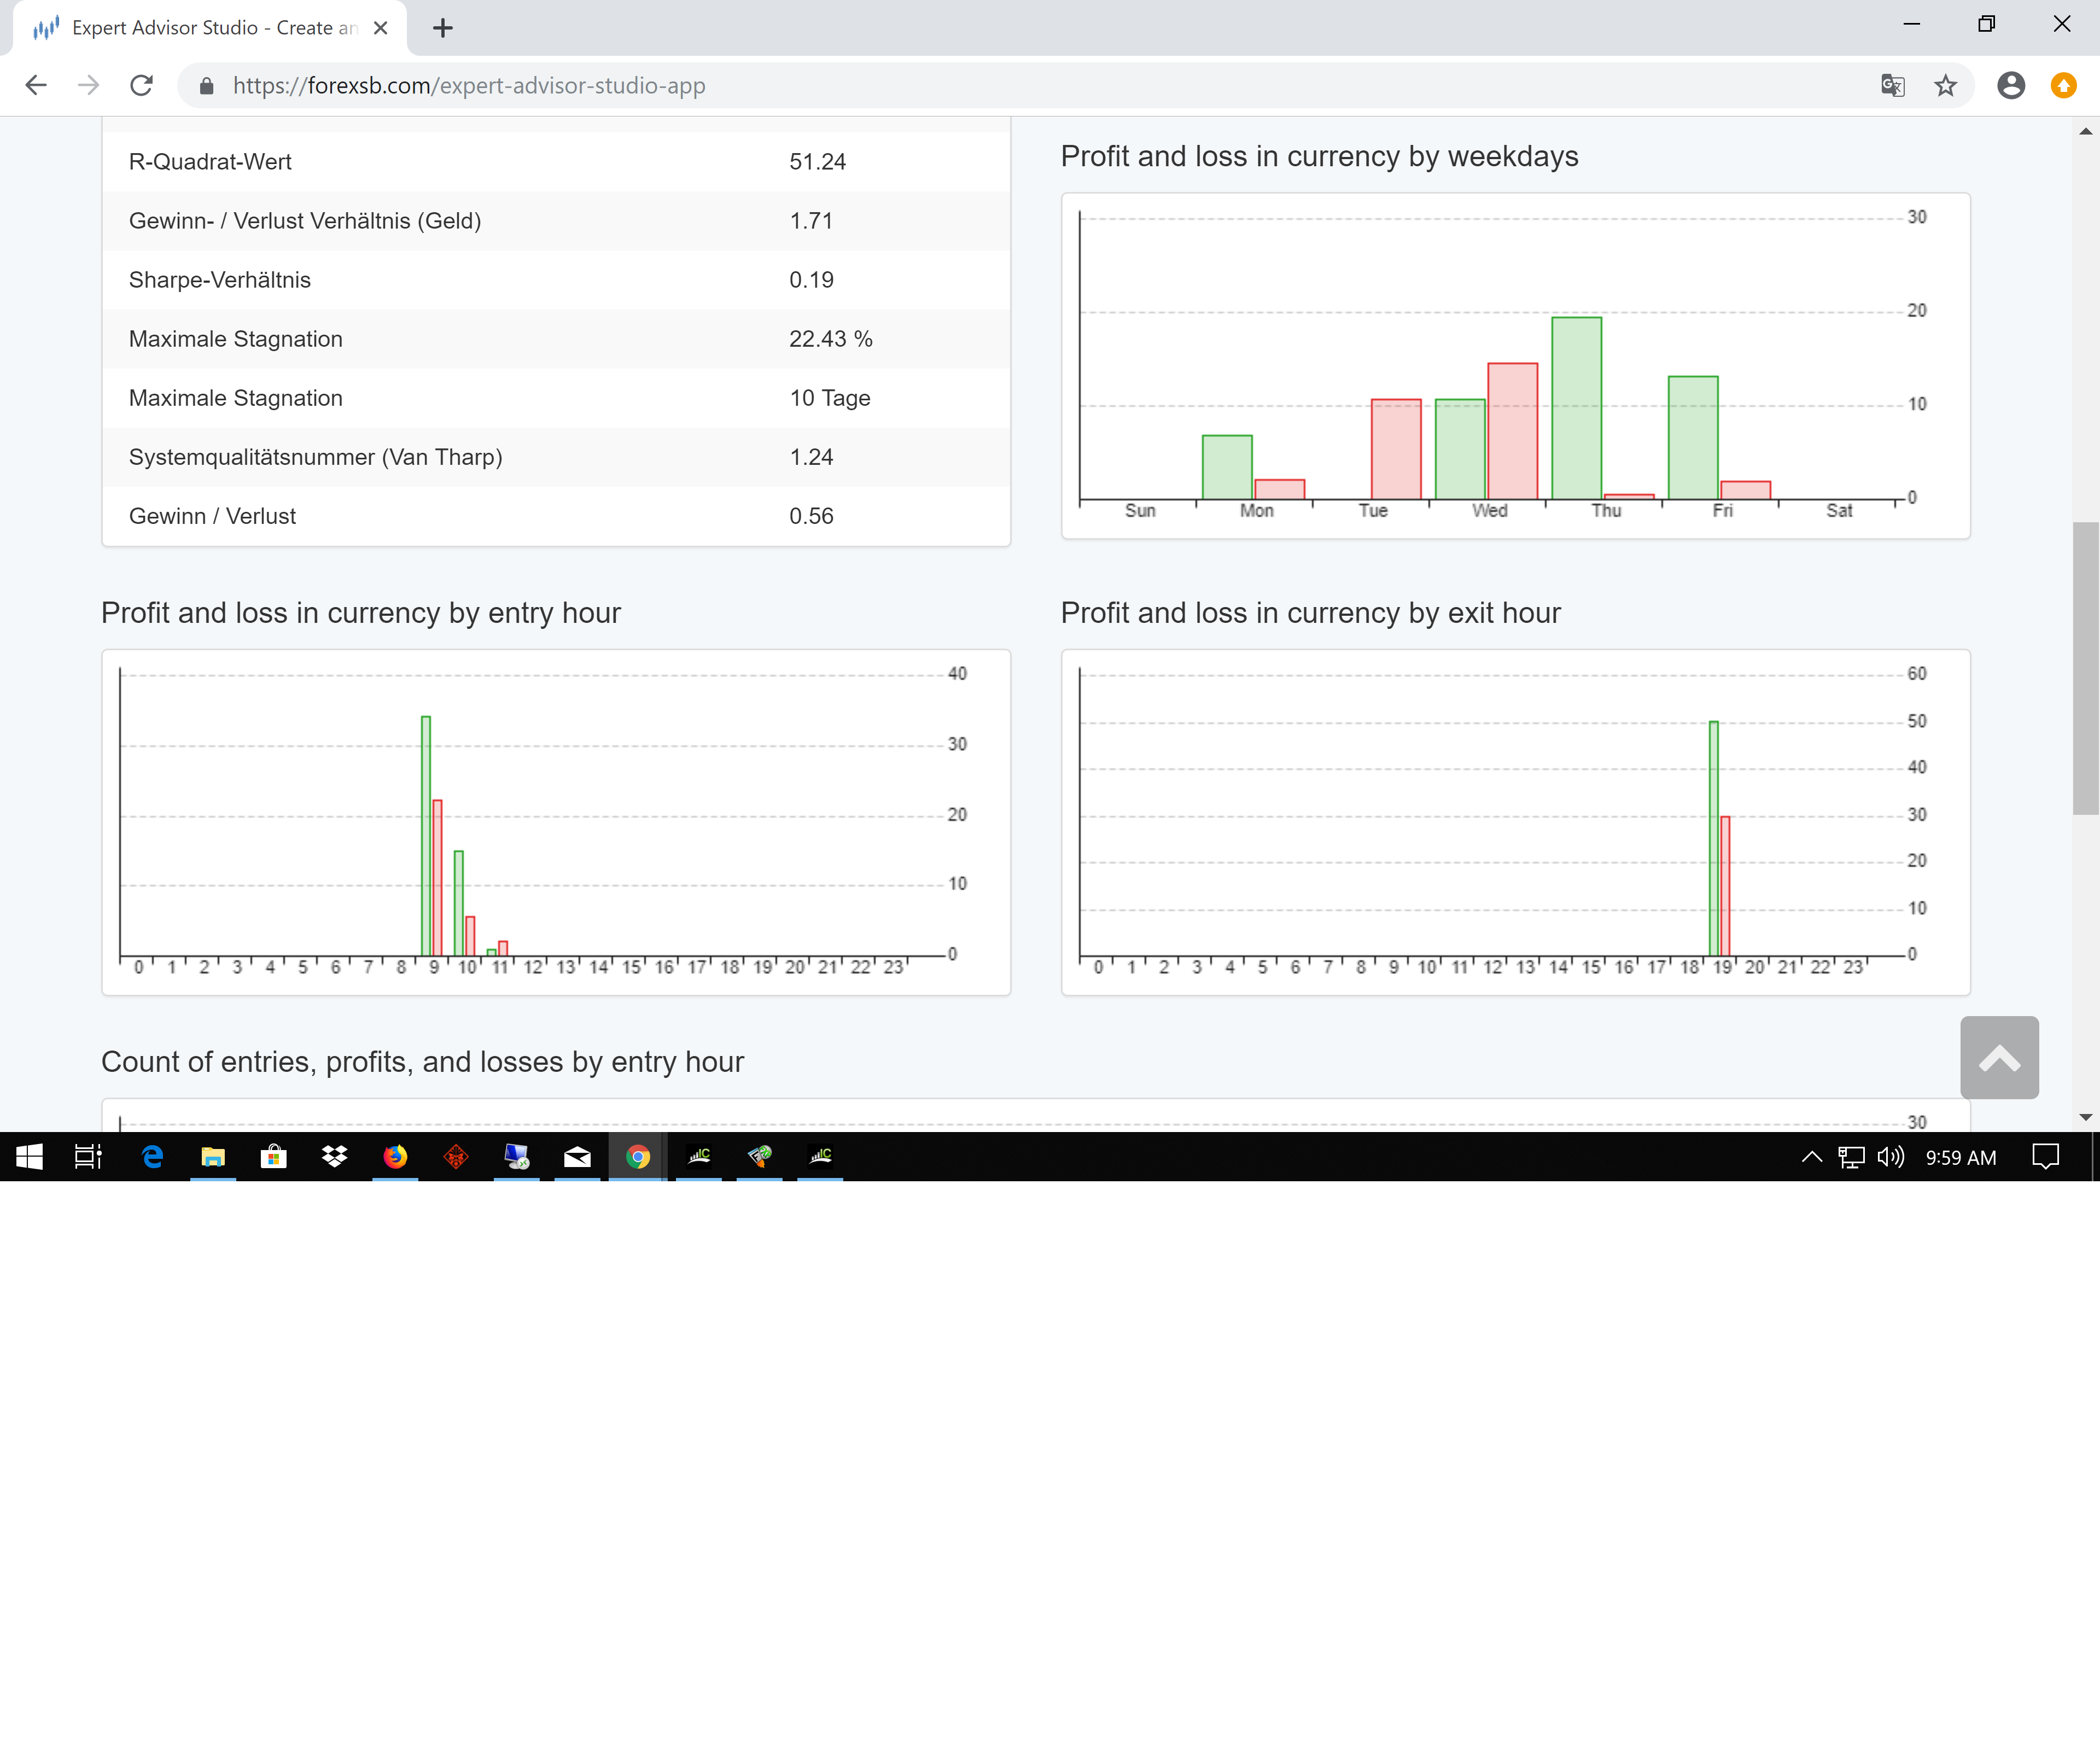Click the browser back arrow

coord(36,86)
